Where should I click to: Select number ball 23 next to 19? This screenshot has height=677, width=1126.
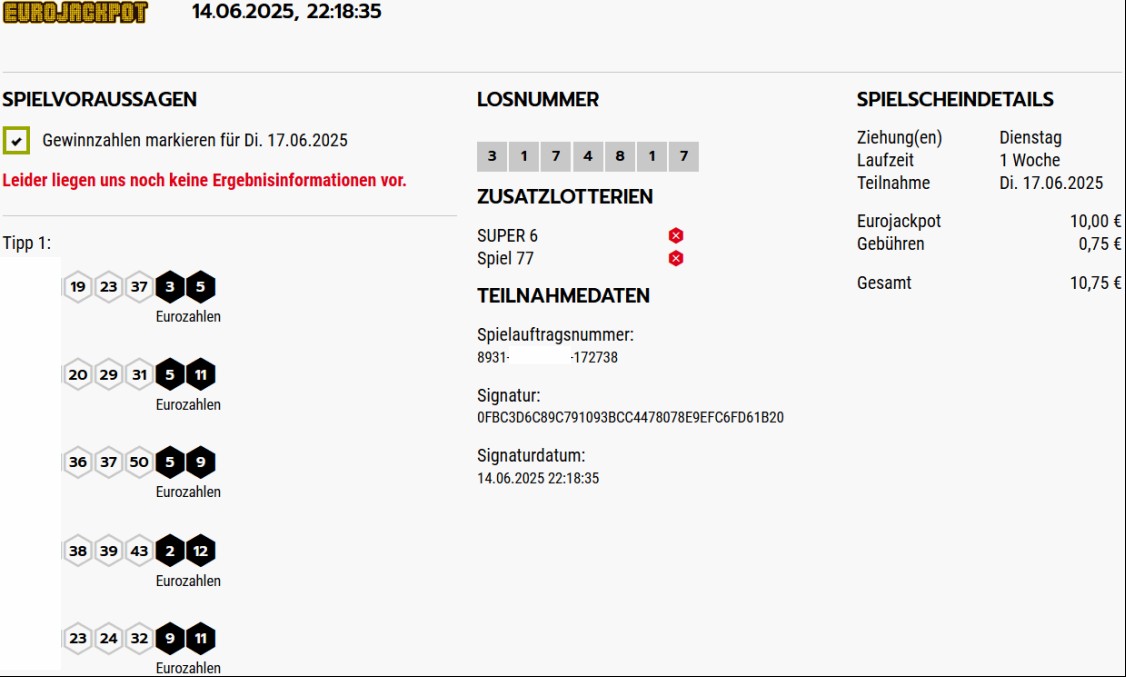tap(108, 287)
